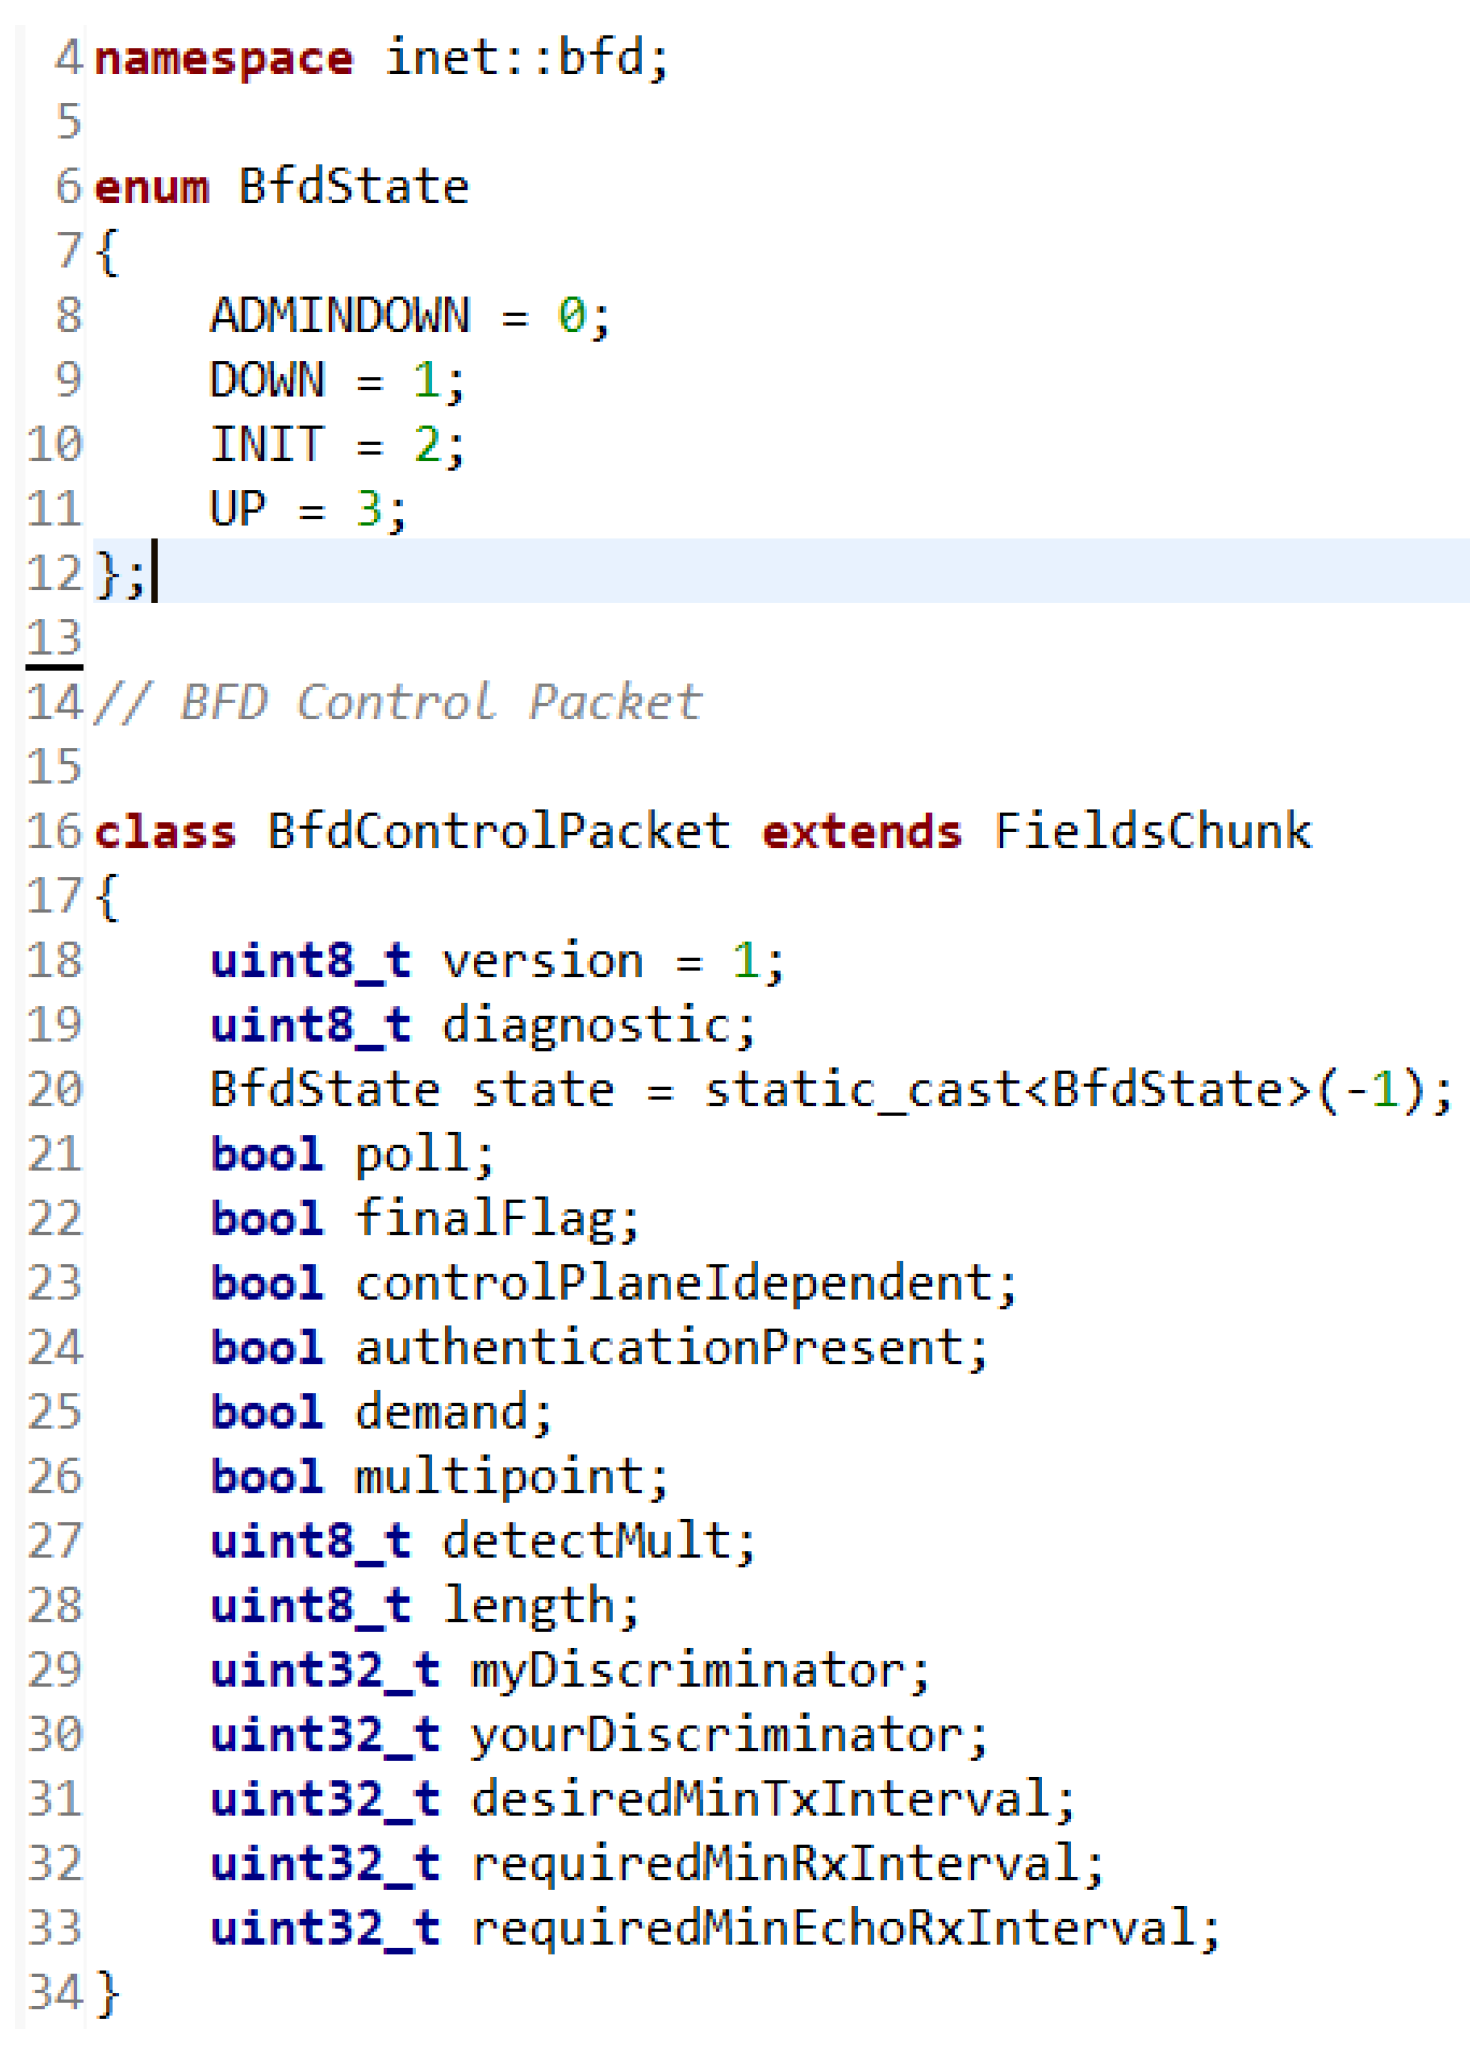
Task: Place cursor on FieldsChunk base class
Action: pos(1152,831)
